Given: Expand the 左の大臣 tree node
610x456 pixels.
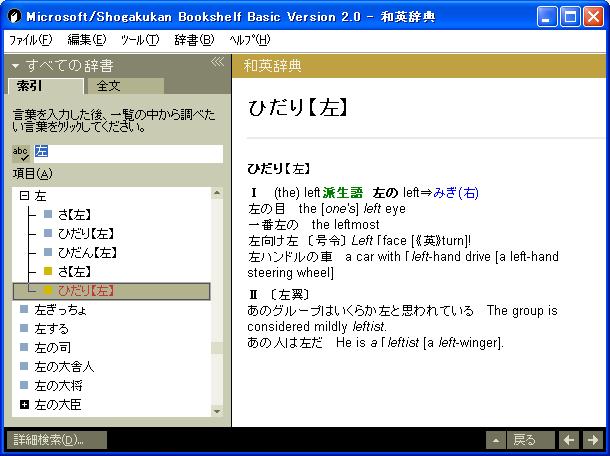Looking at the screenshot, I should 24,405.
